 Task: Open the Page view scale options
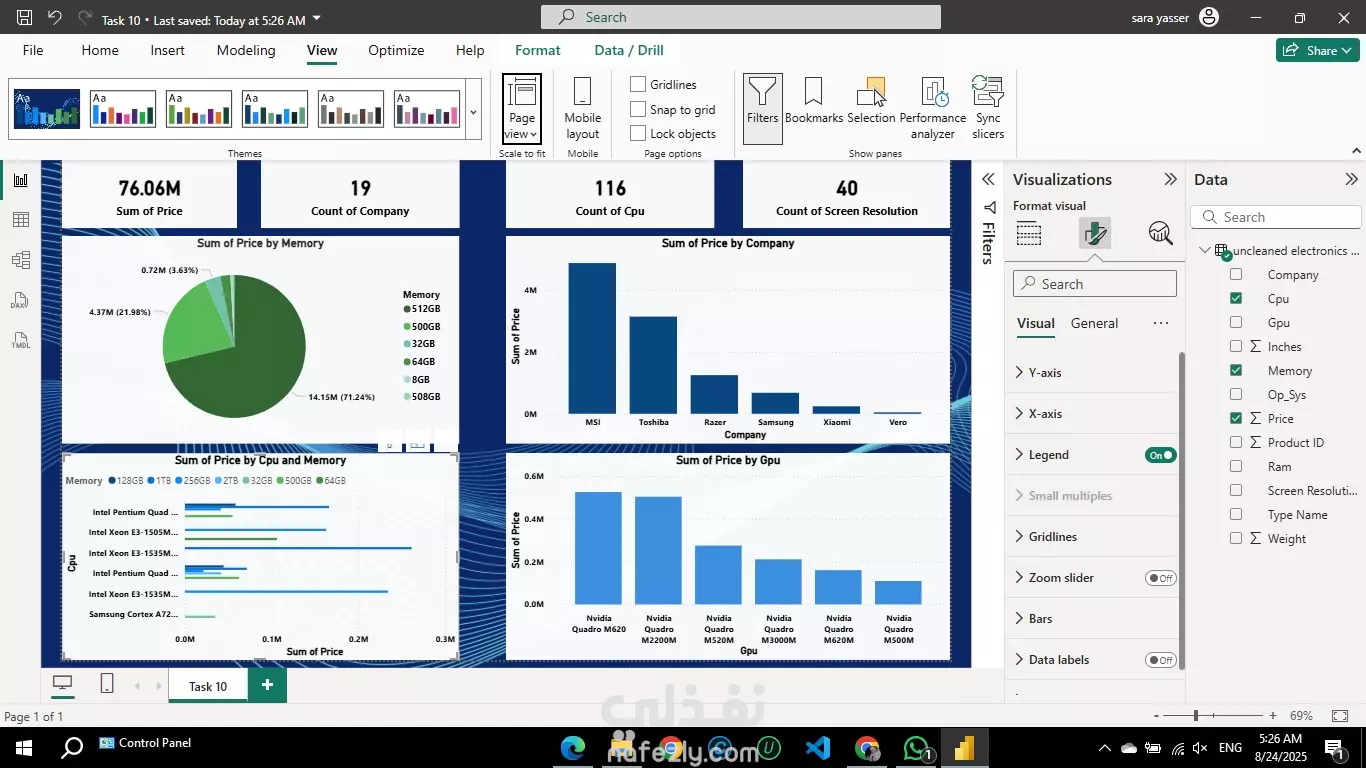(522, 109)
